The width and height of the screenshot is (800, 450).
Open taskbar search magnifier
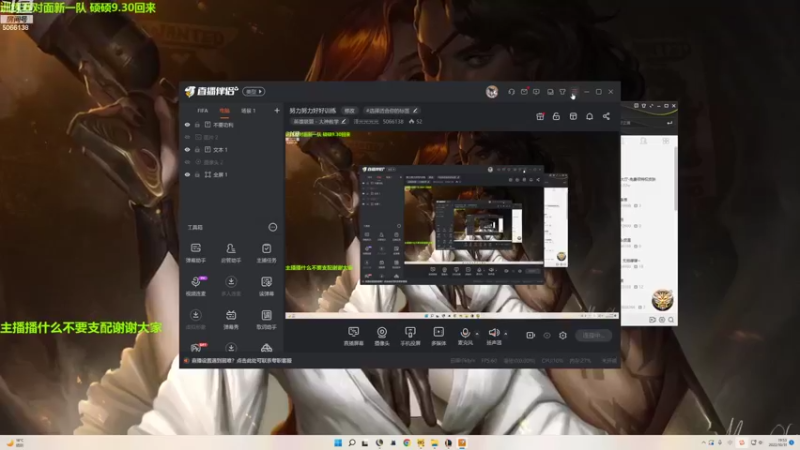(352, 443)
